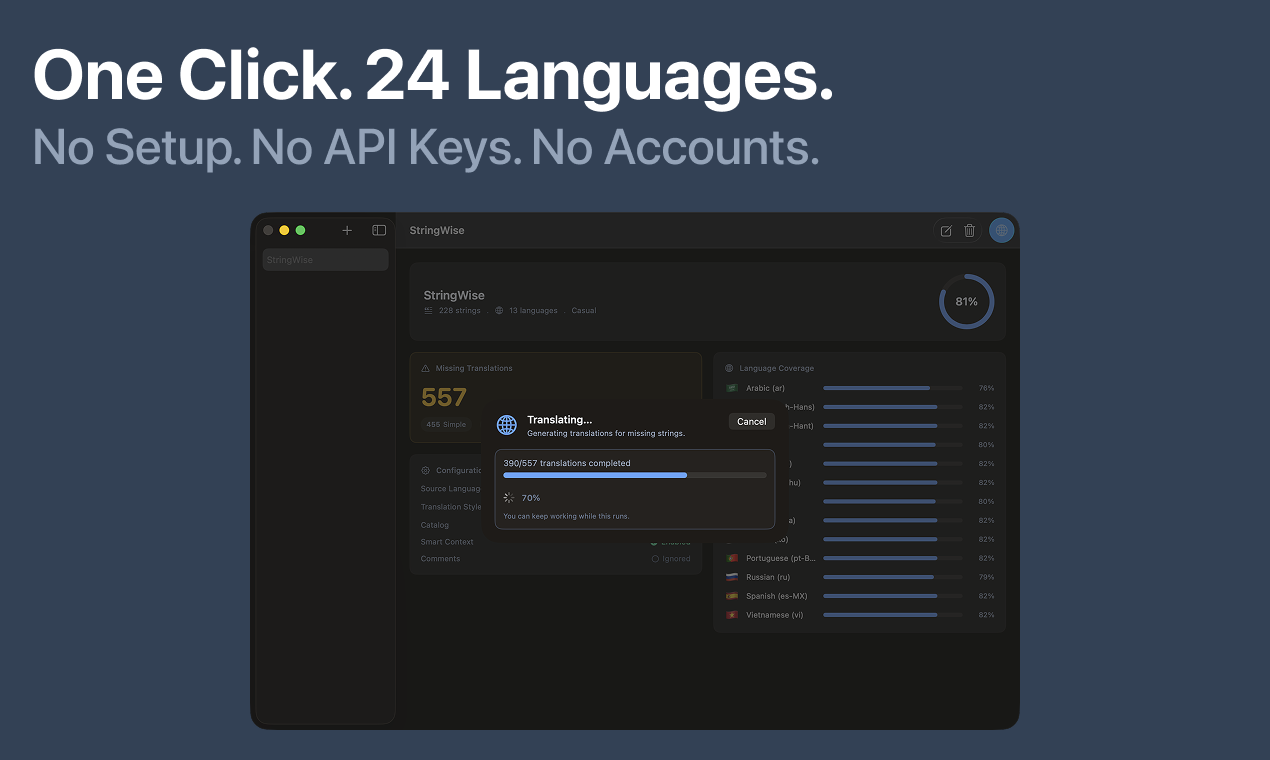Click the 'Casual' style label
1270x760 pixels.
coord(584,311)
